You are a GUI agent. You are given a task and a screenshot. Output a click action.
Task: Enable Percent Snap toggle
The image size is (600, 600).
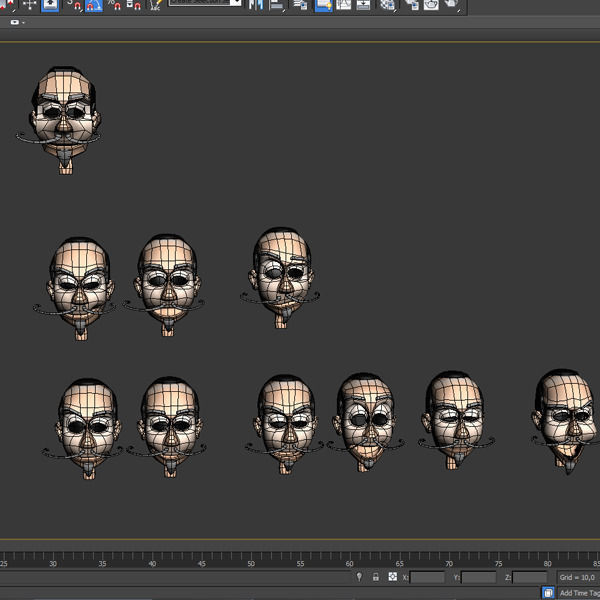(114, 4)
